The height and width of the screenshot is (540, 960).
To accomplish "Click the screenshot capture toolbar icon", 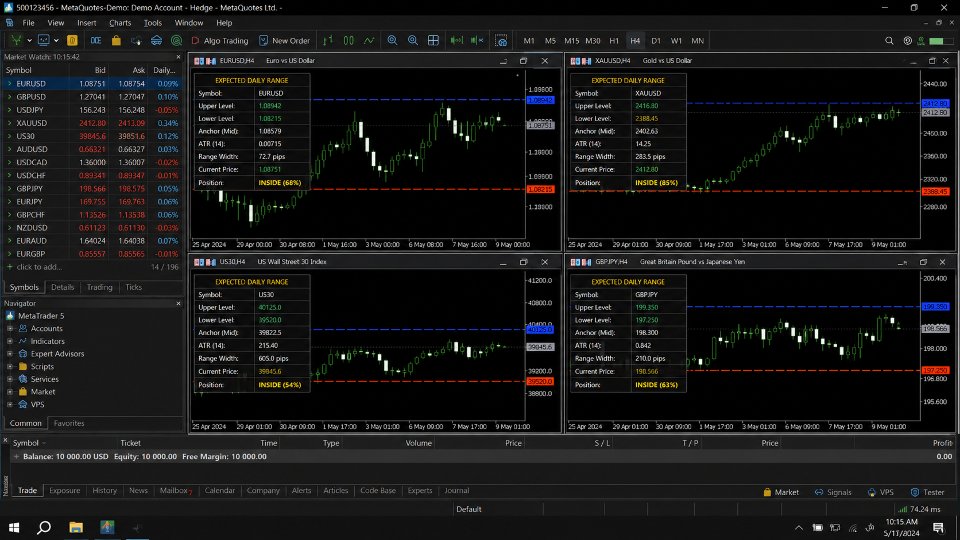I will 501,40.
